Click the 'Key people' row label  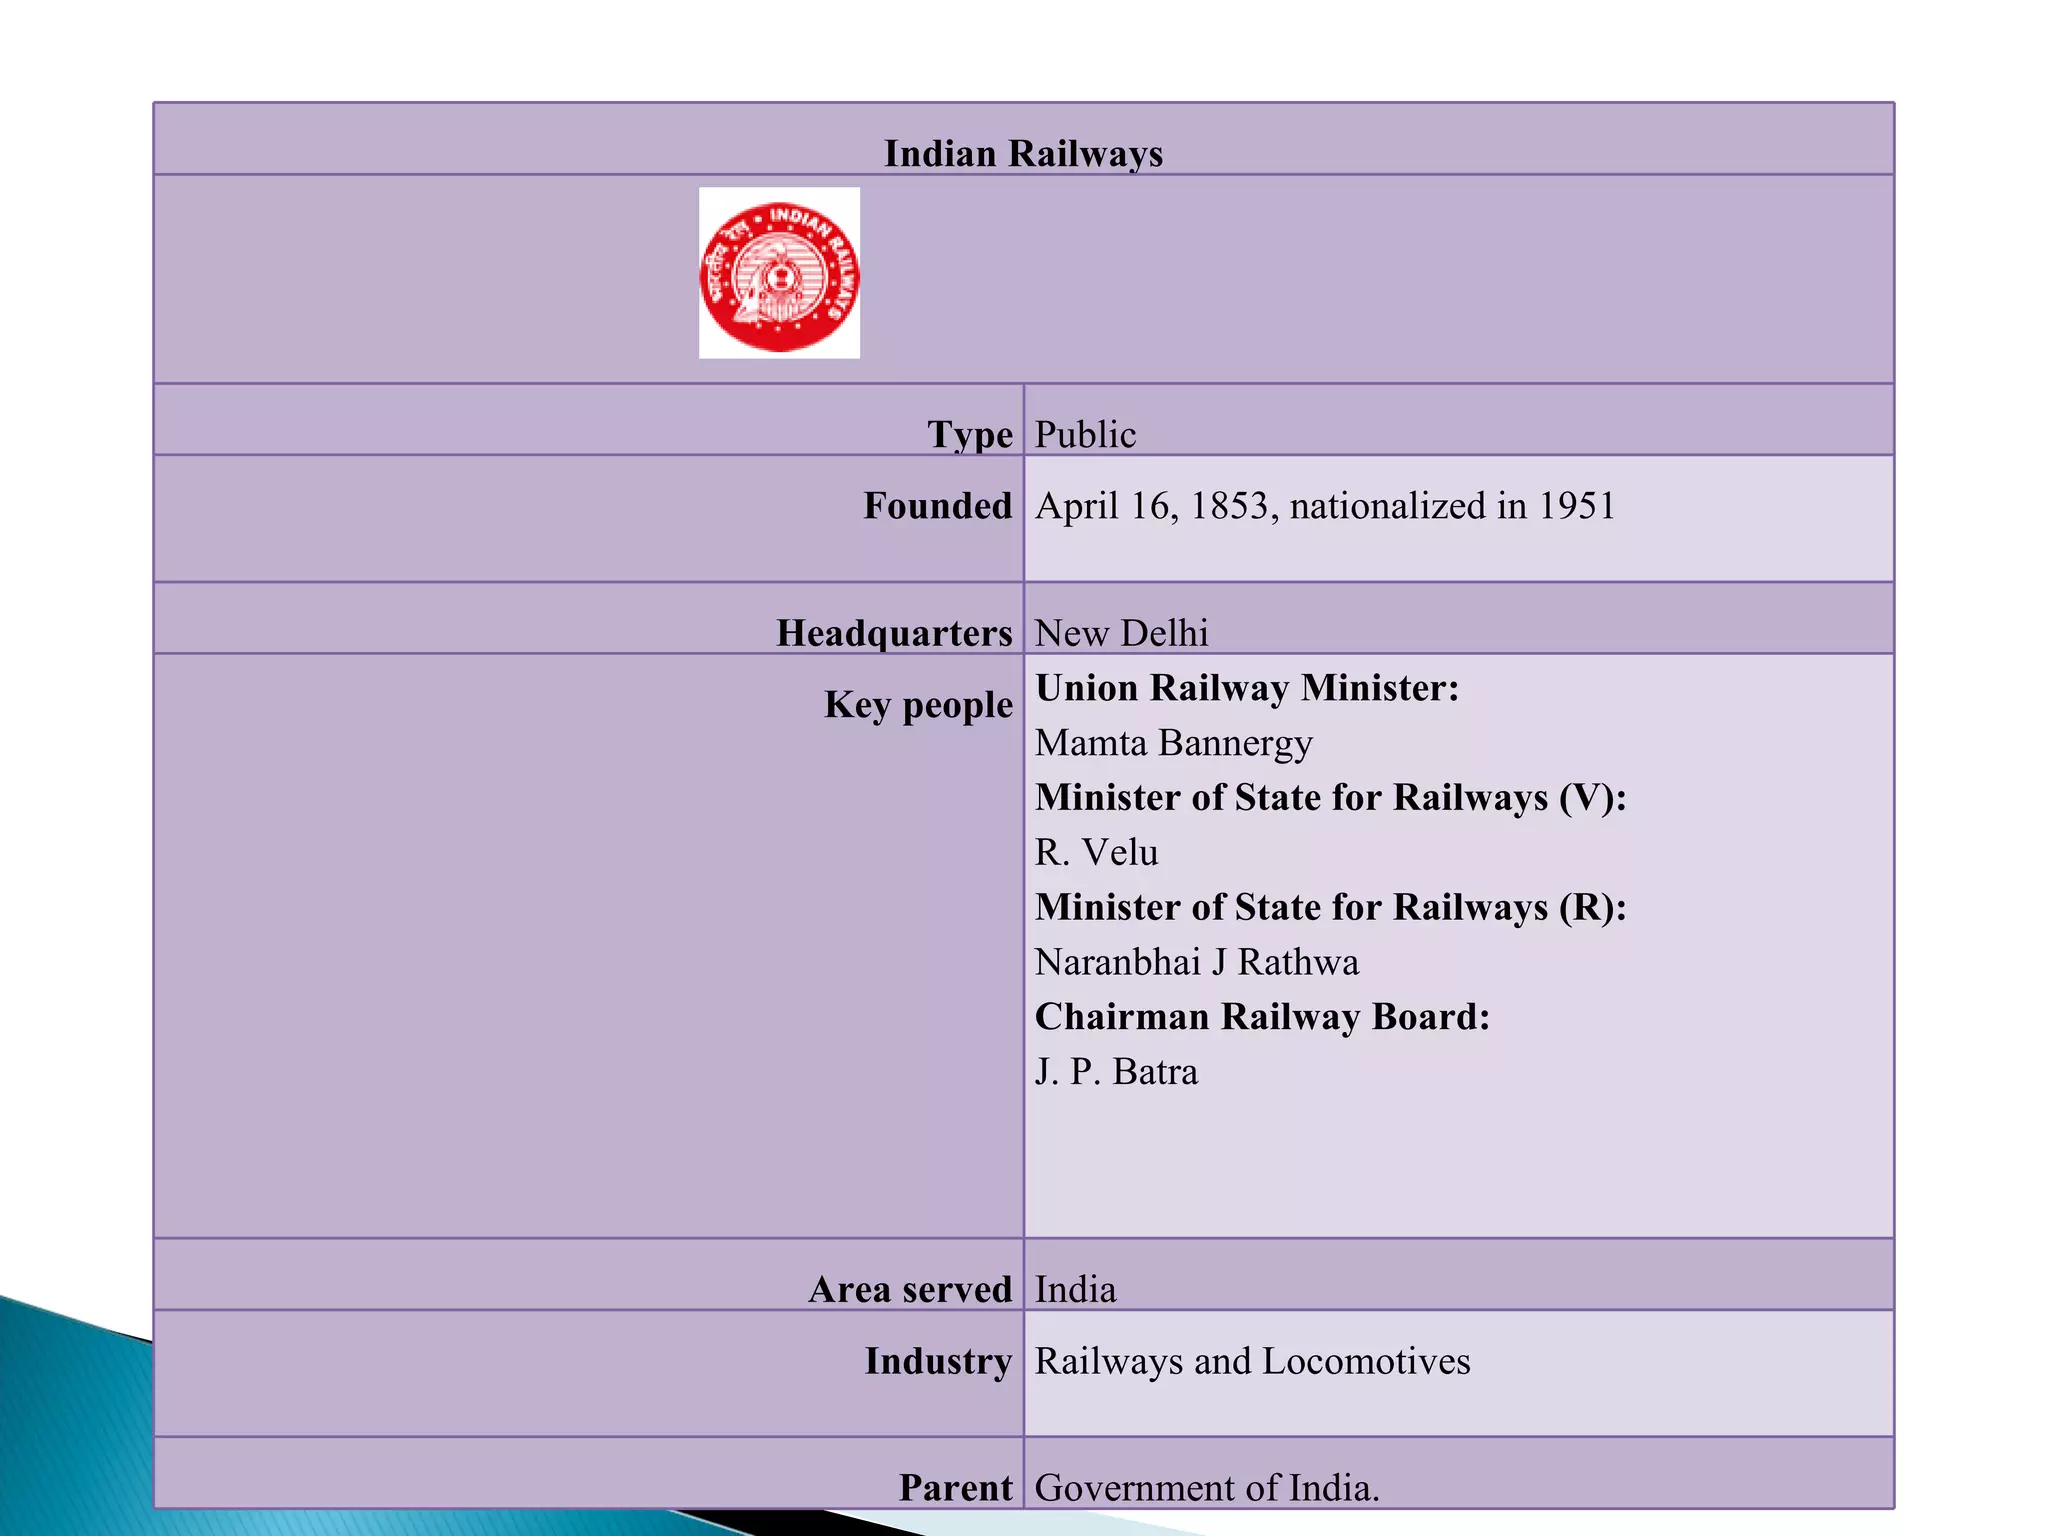tap(919, 705)
